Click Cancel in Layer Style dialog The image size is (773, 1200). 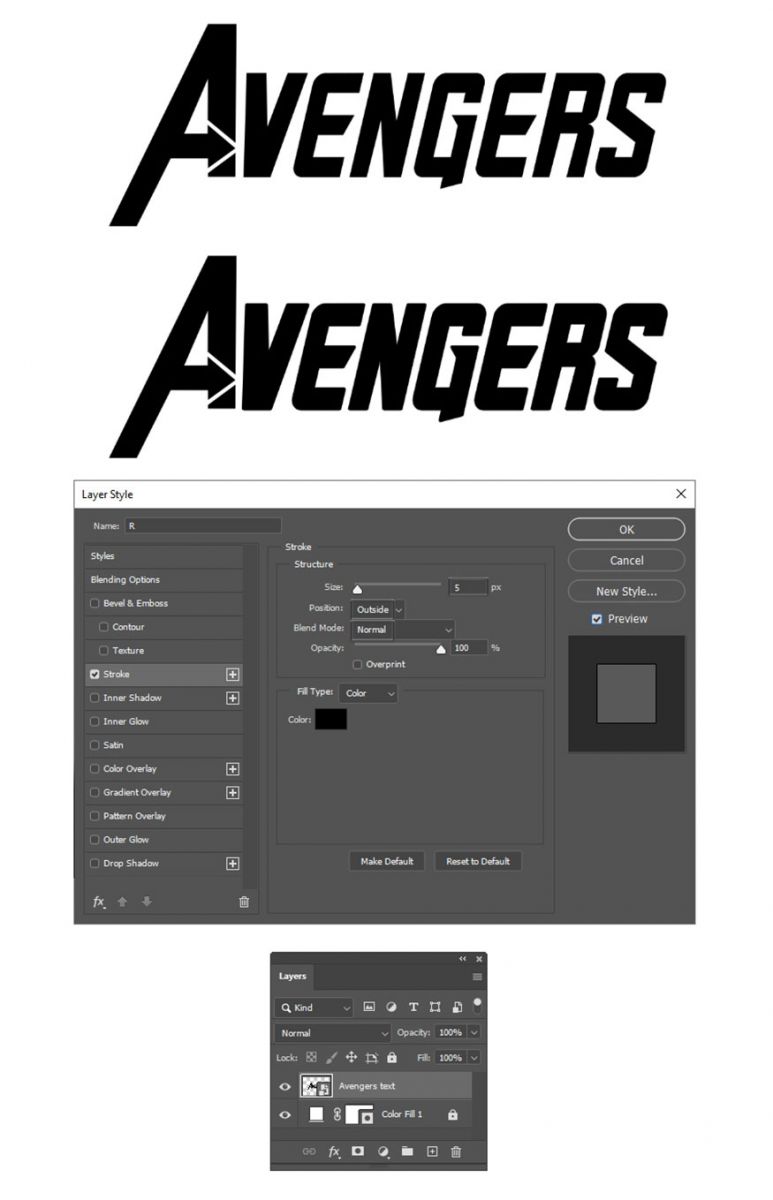click(x=626, y=560)
